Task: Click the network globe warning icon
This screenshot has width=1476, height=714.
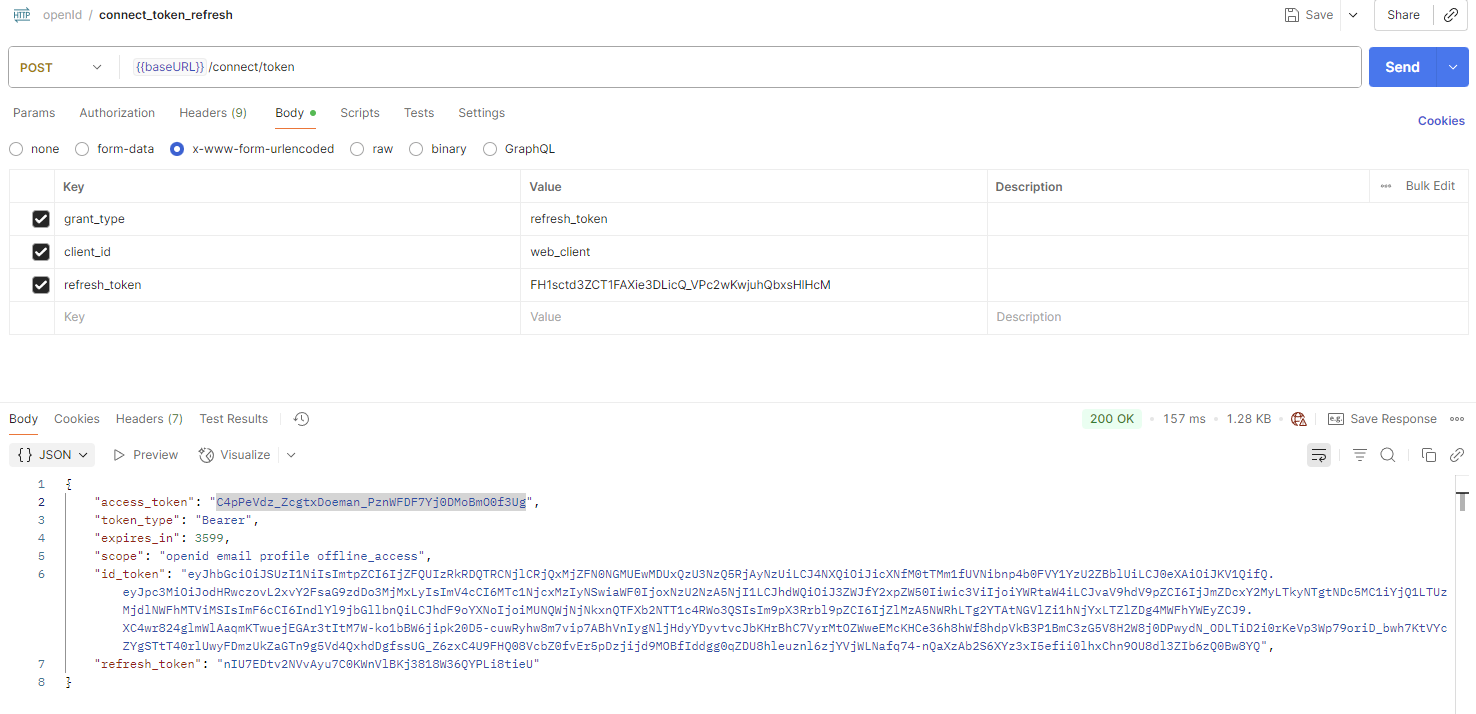Action: [1299, 419]
